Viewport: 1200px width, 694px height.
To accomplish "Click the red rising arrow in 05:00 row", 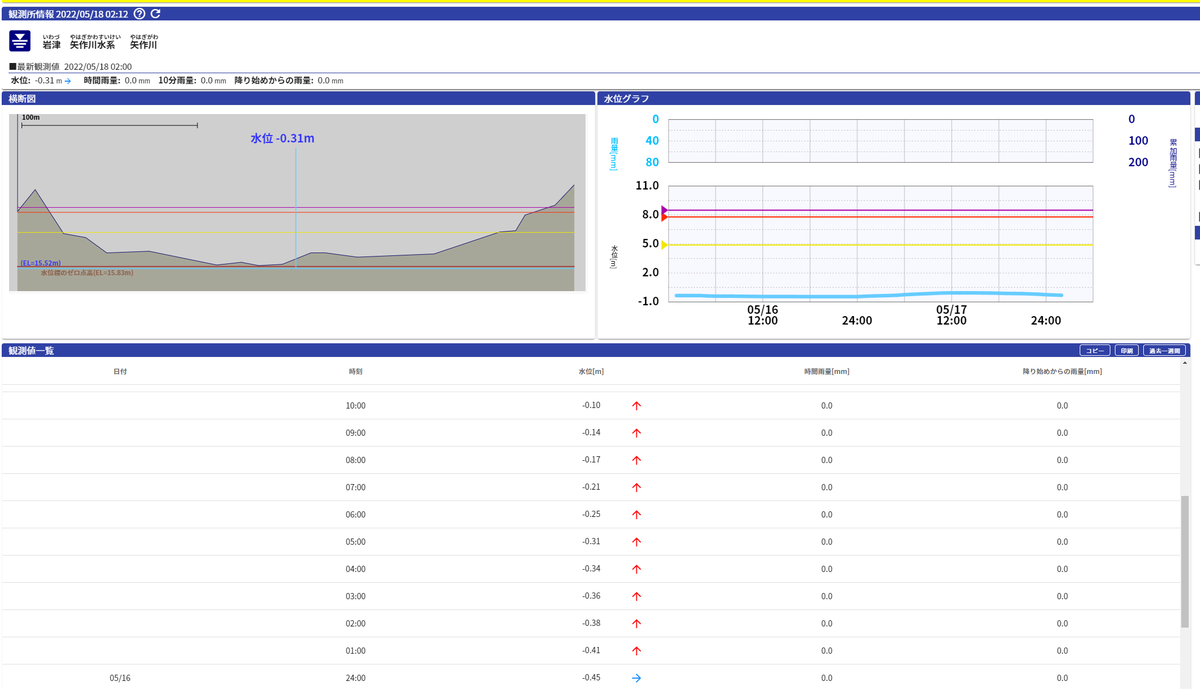I will [636, 542].
